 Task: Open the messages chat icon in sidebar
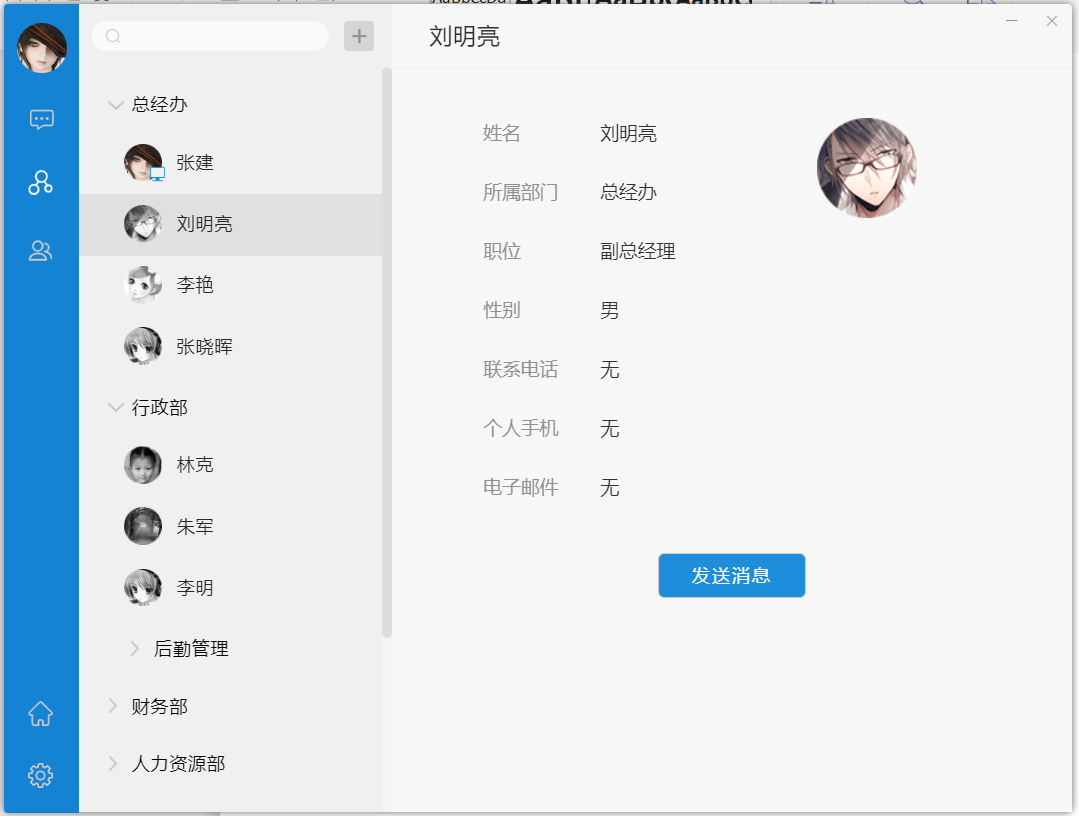(x=41, y=120)
